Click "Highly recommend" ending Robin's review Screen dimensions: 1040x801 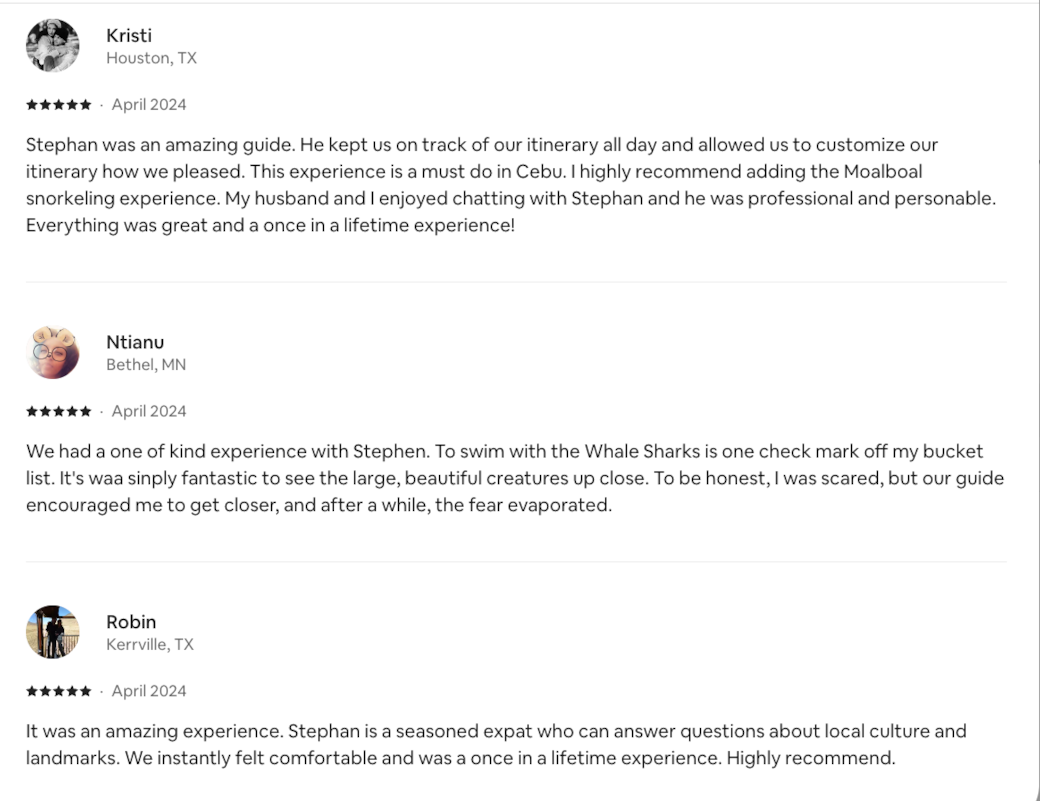click(810, 758)
